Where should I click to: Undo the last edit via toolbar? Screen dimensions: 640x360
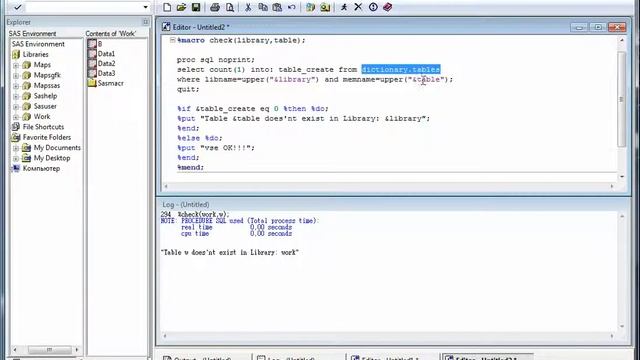click(x=291, y=7)
